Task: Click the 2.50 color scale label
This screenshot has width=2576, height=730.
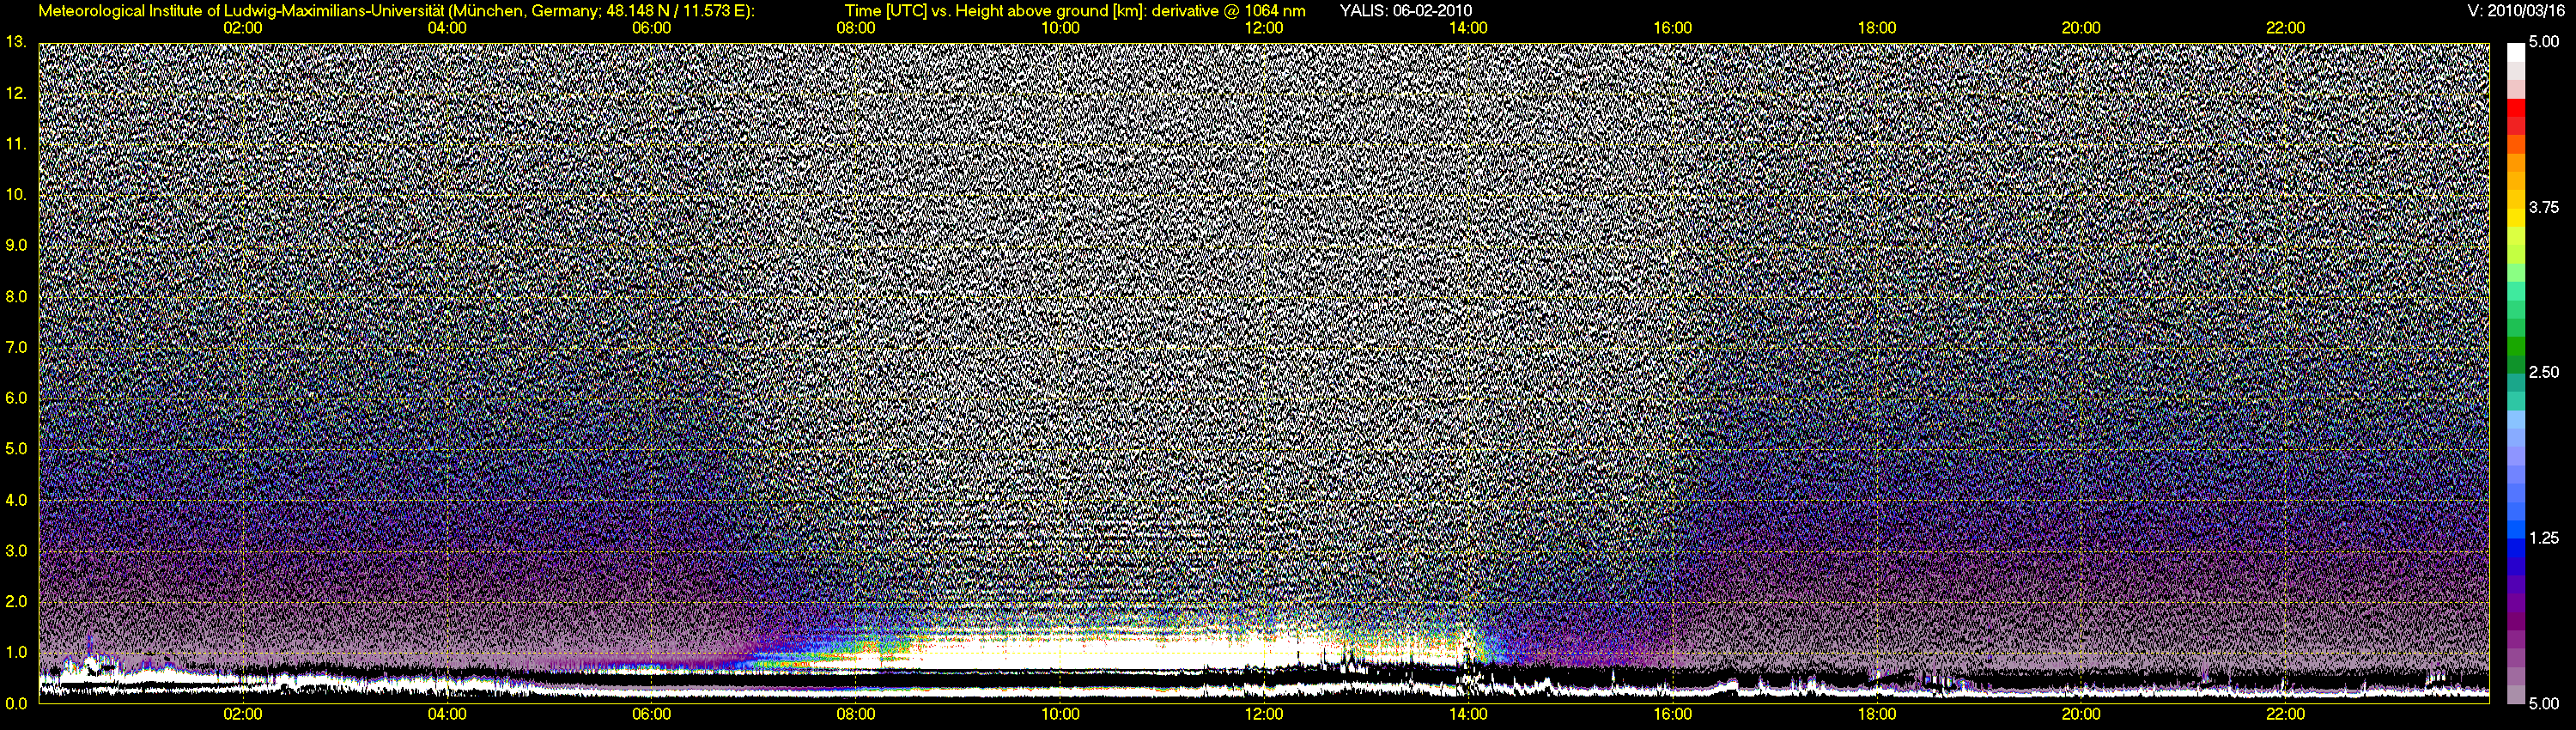Action: click(x=2544, y=372)
